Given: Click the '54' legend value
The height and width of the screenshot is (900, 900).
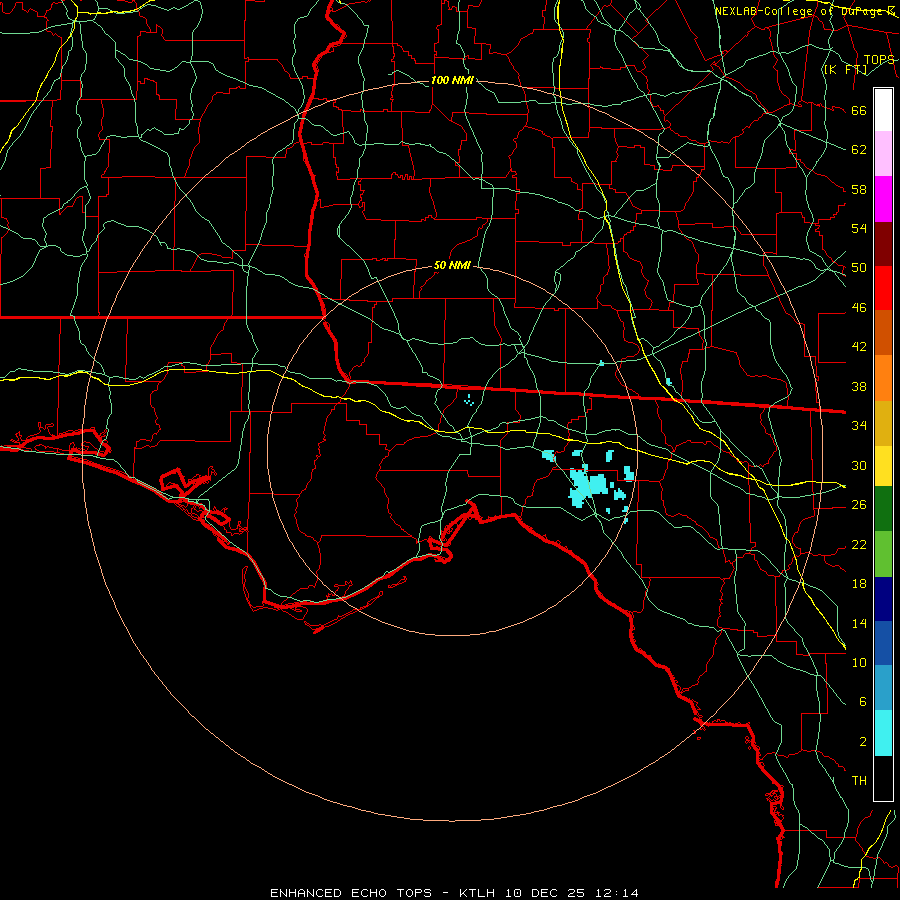Looking at the screenshot, I should [x=859, y=228].
